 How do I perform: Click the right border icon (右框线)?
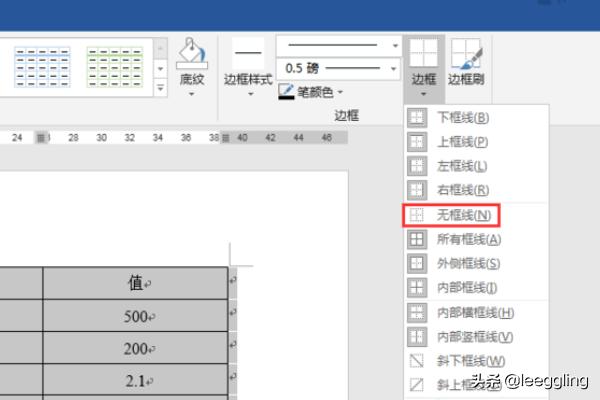pyautogui.click(x=417, y=190)
